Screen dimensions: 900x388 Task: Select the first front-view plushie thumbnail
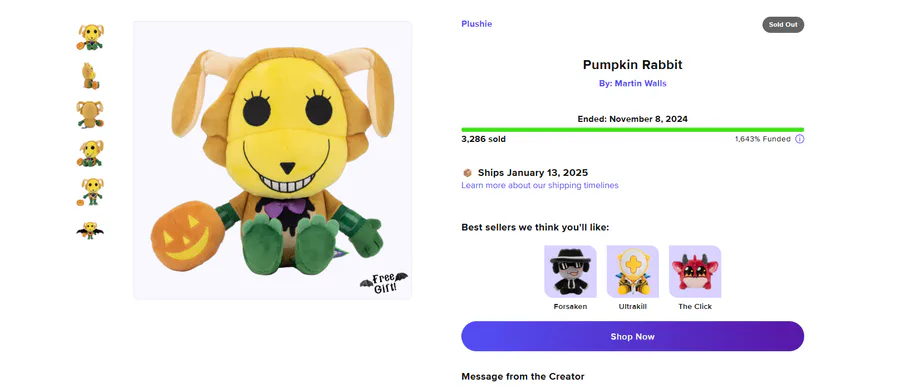click(x=90, y=37)
